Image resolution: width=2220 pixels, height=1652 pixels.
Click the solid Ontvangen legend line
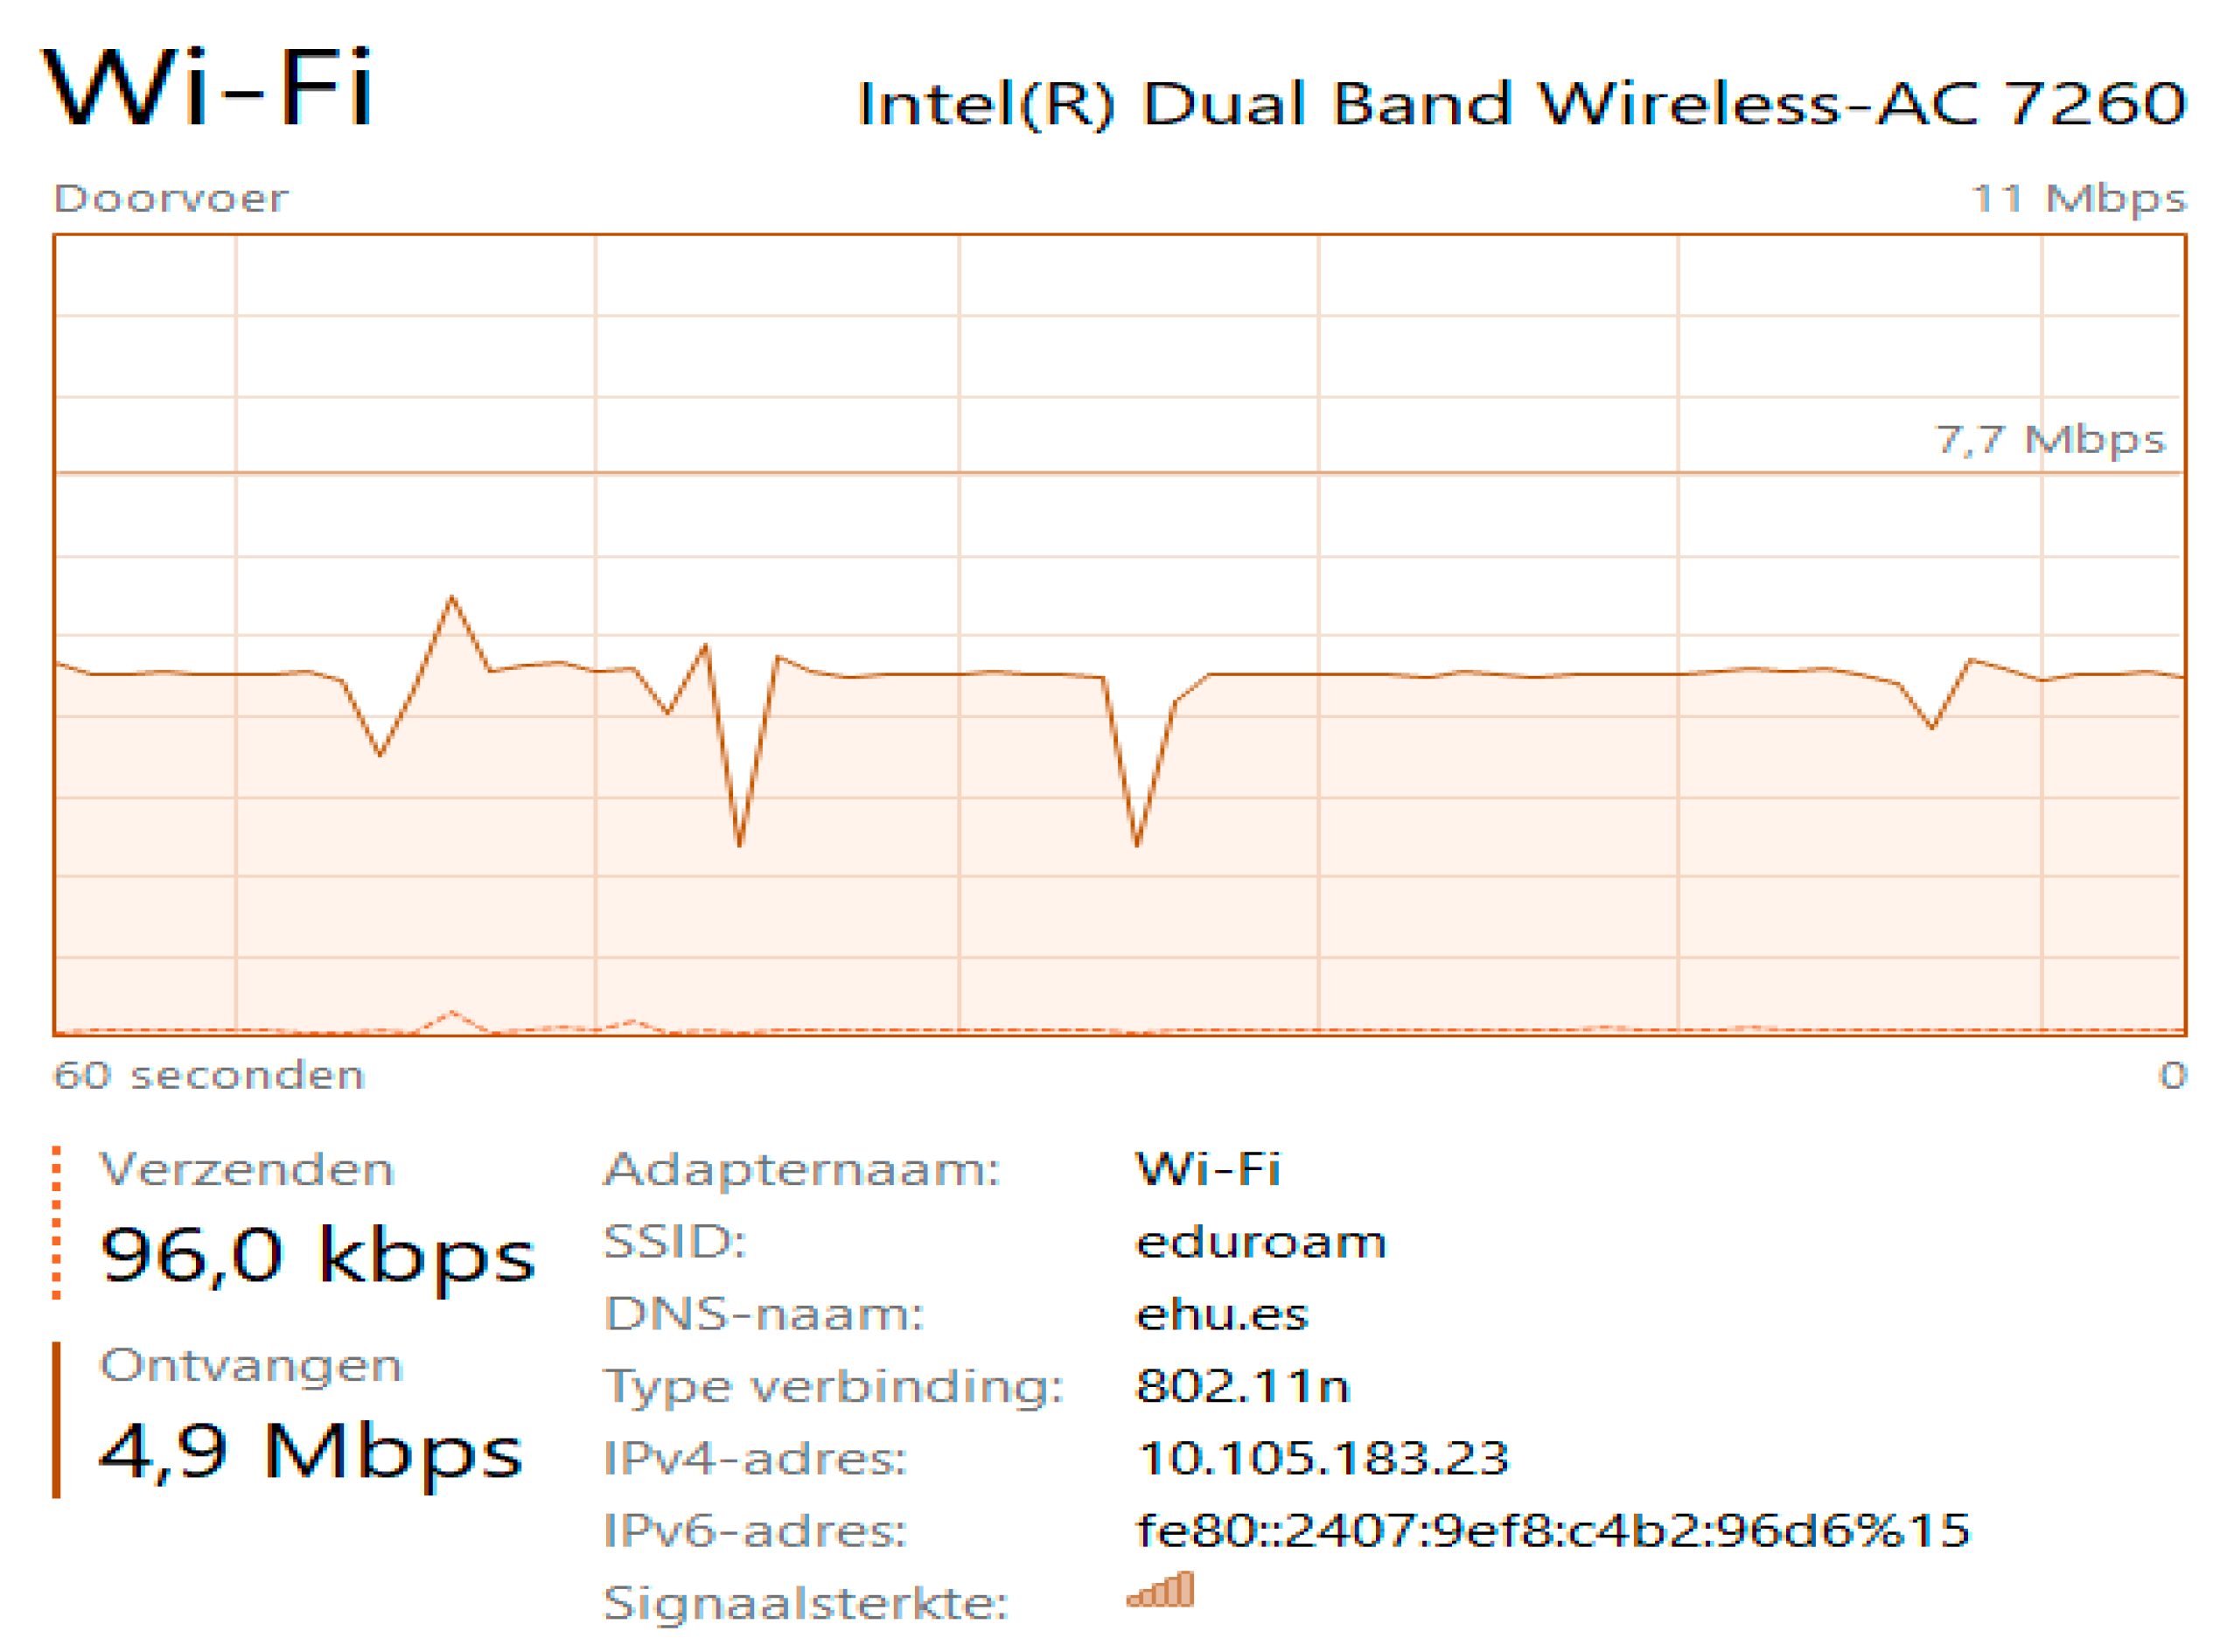tap(57, 1420)
